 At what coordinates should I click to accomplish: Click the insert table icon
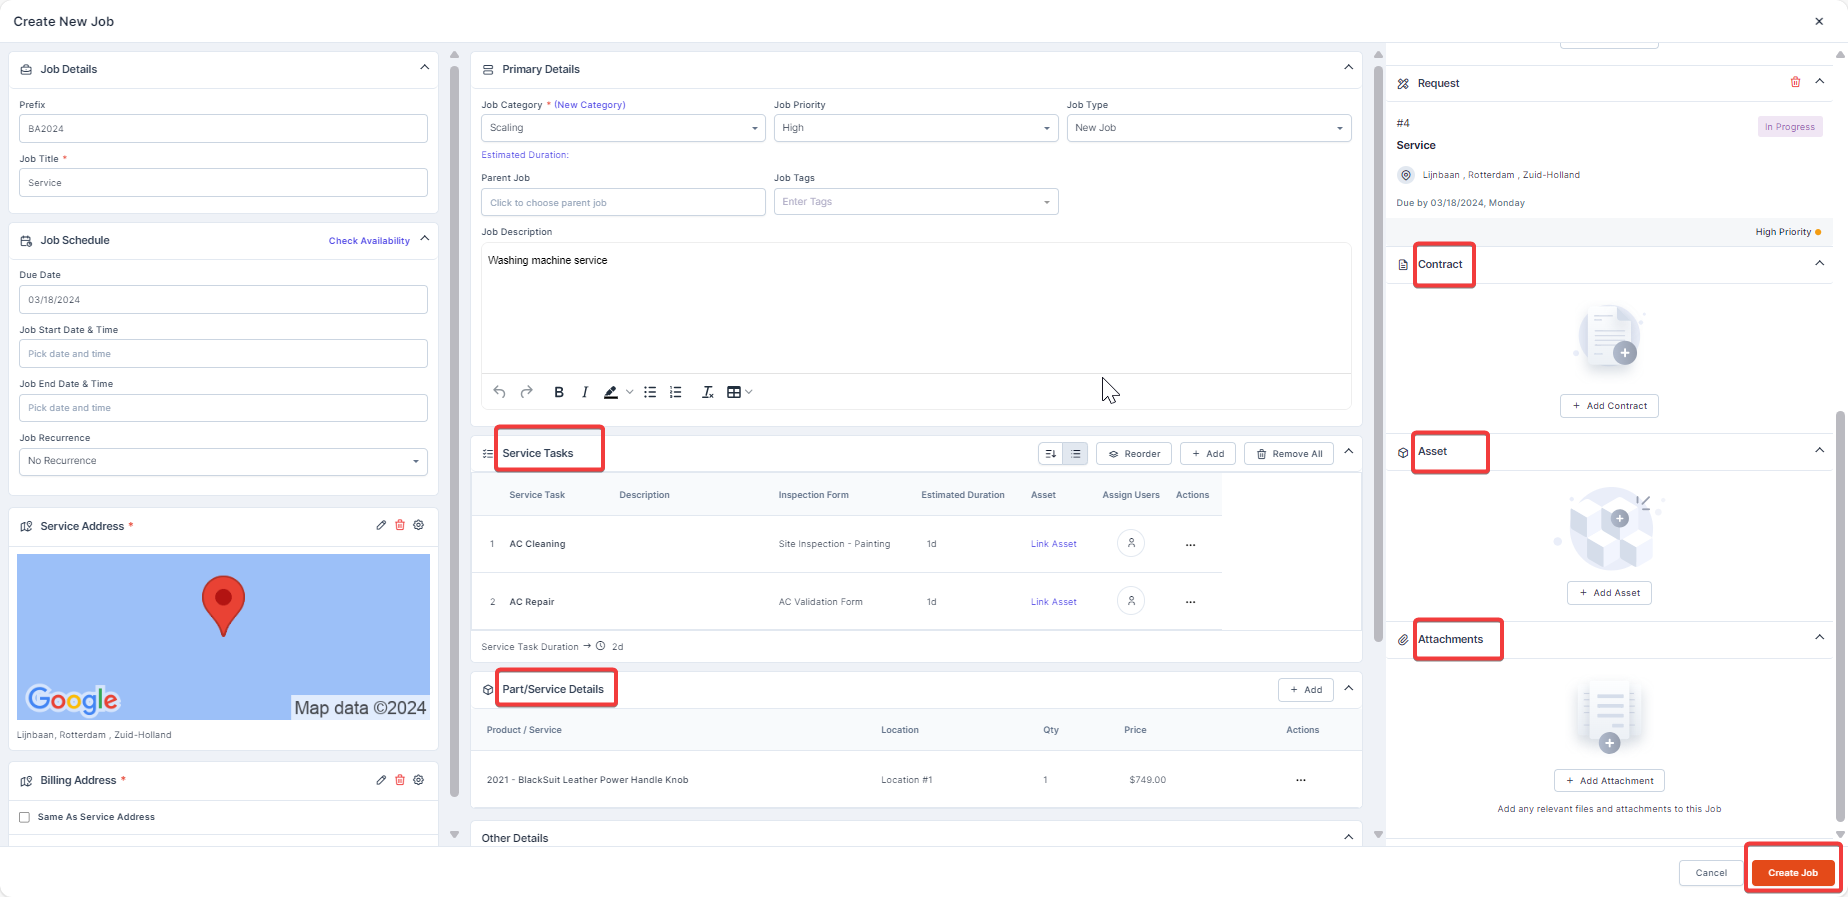pos(734,392)
